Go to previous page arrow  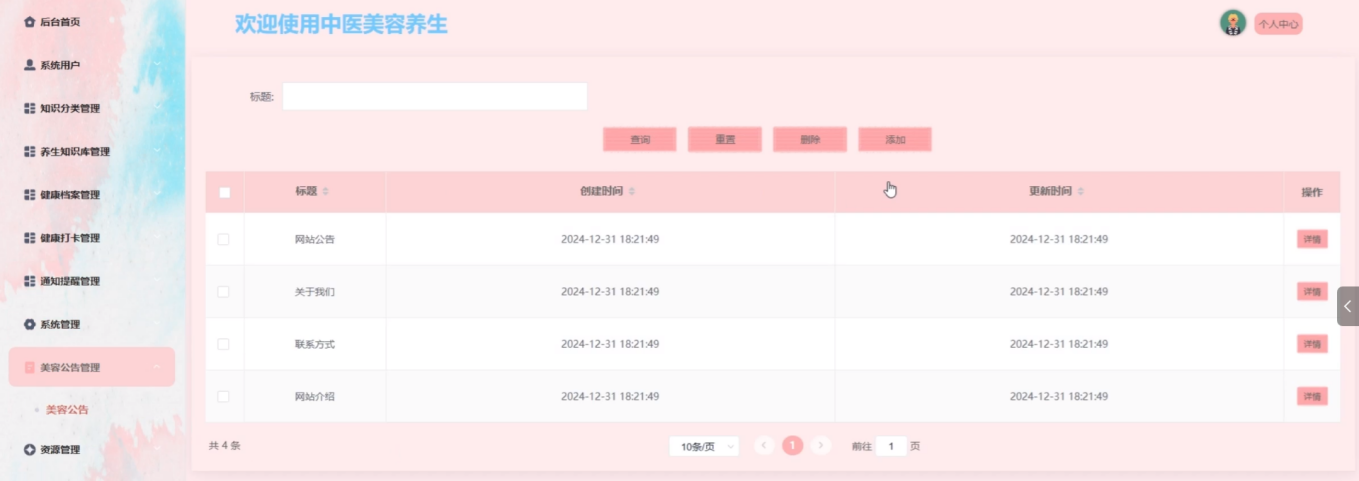pos(764,445)
